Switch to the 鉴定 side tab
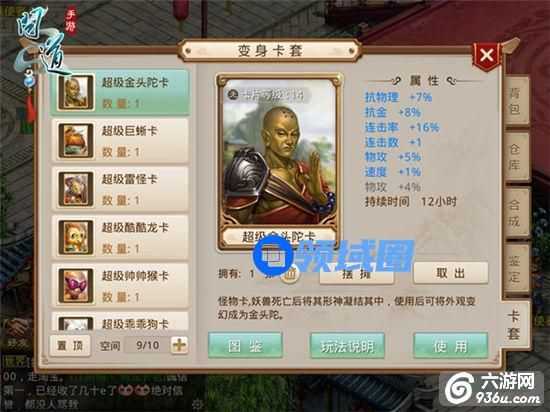Screen dimensions: 550x412 coord(515,268)
